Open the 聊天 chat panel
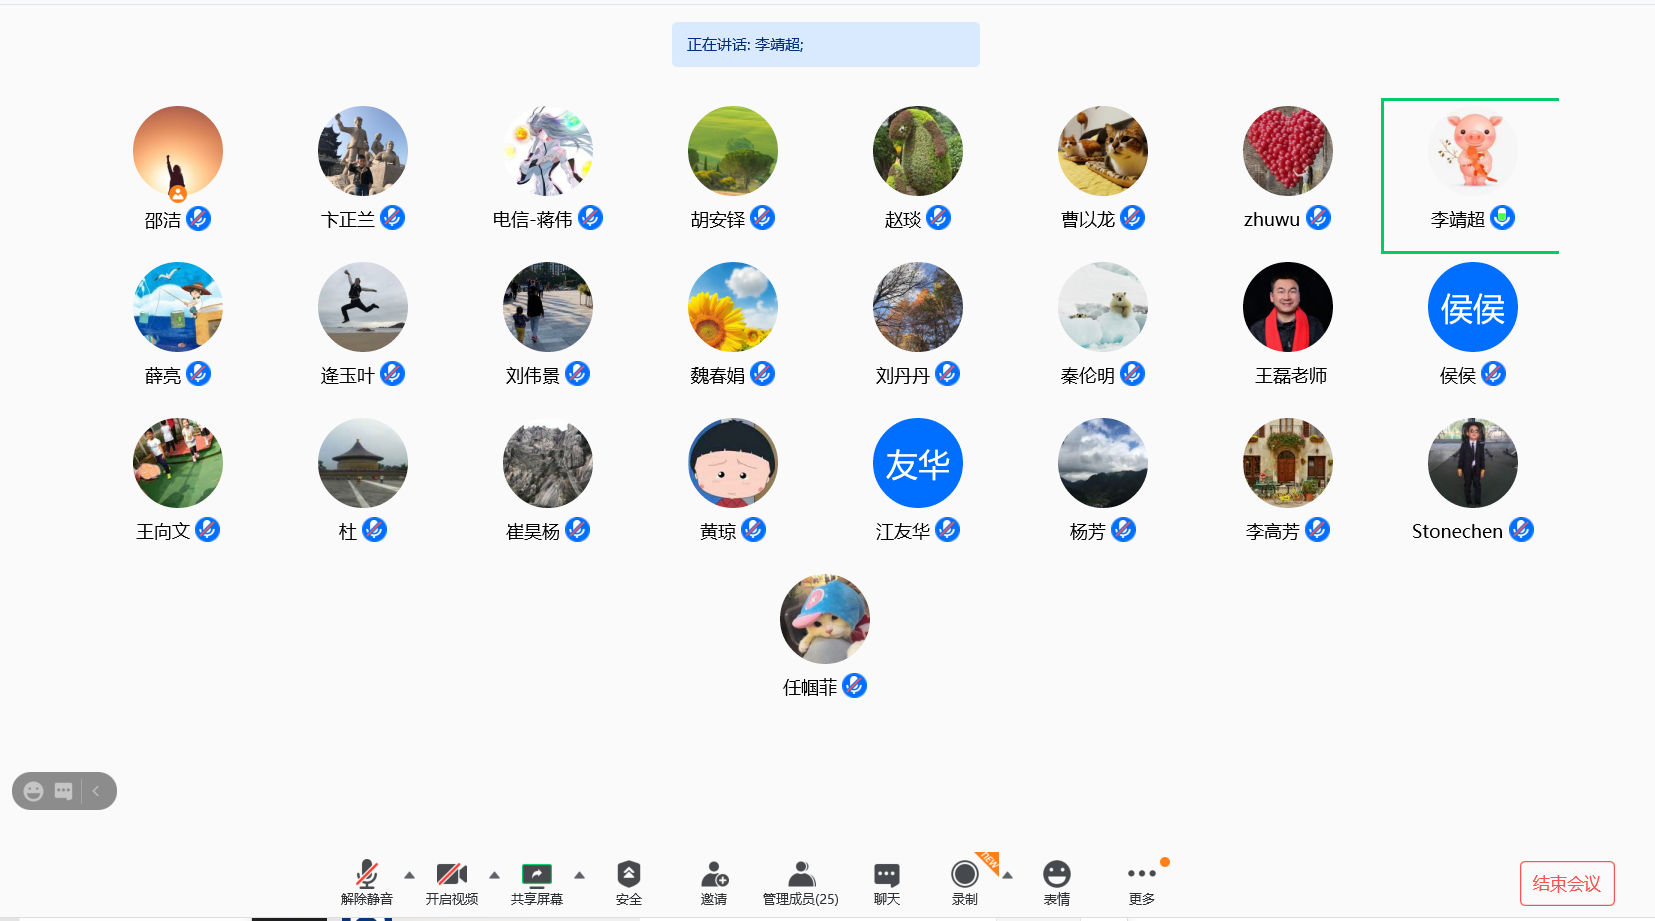This screenshot has height=921, width=1655. (886, 875)
